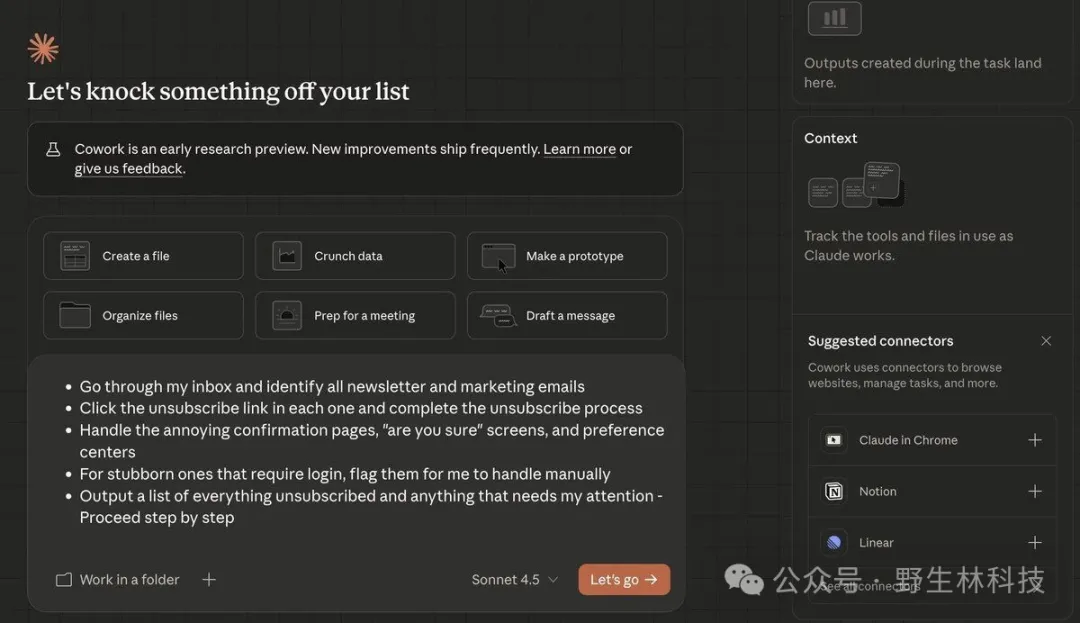Add the Claude in Chrome connector
The image size is (1080, 623).
(x=1035, y=440)
